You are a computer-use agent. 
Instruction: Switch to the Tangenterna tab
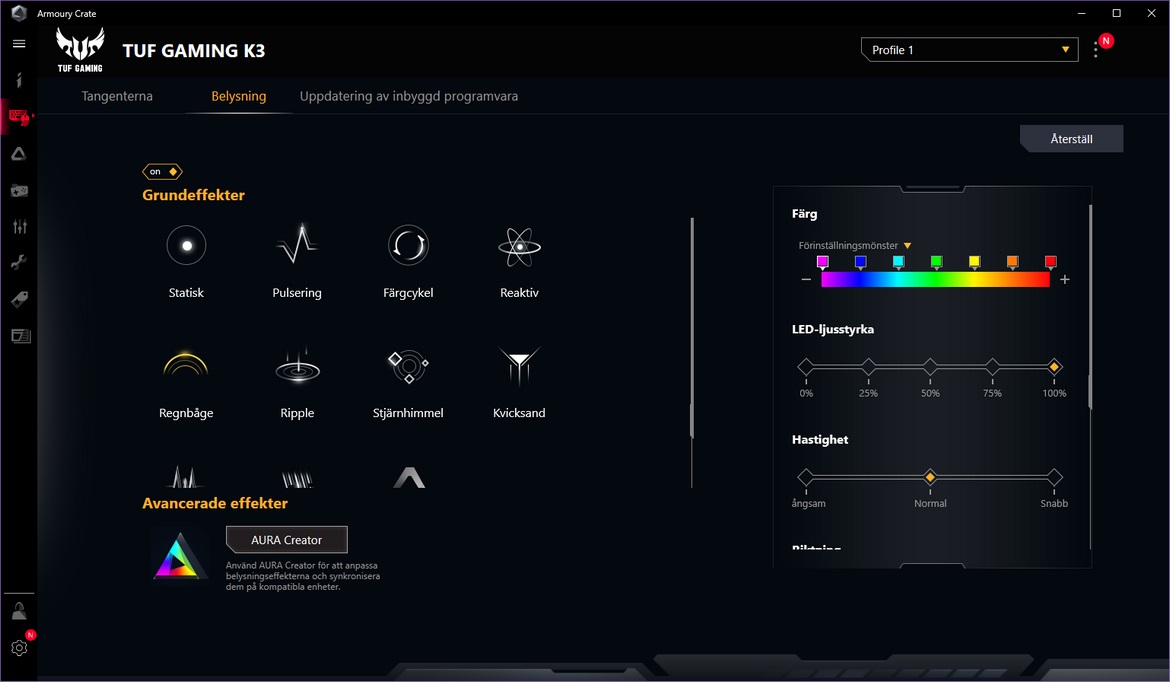tap(117, 96)
